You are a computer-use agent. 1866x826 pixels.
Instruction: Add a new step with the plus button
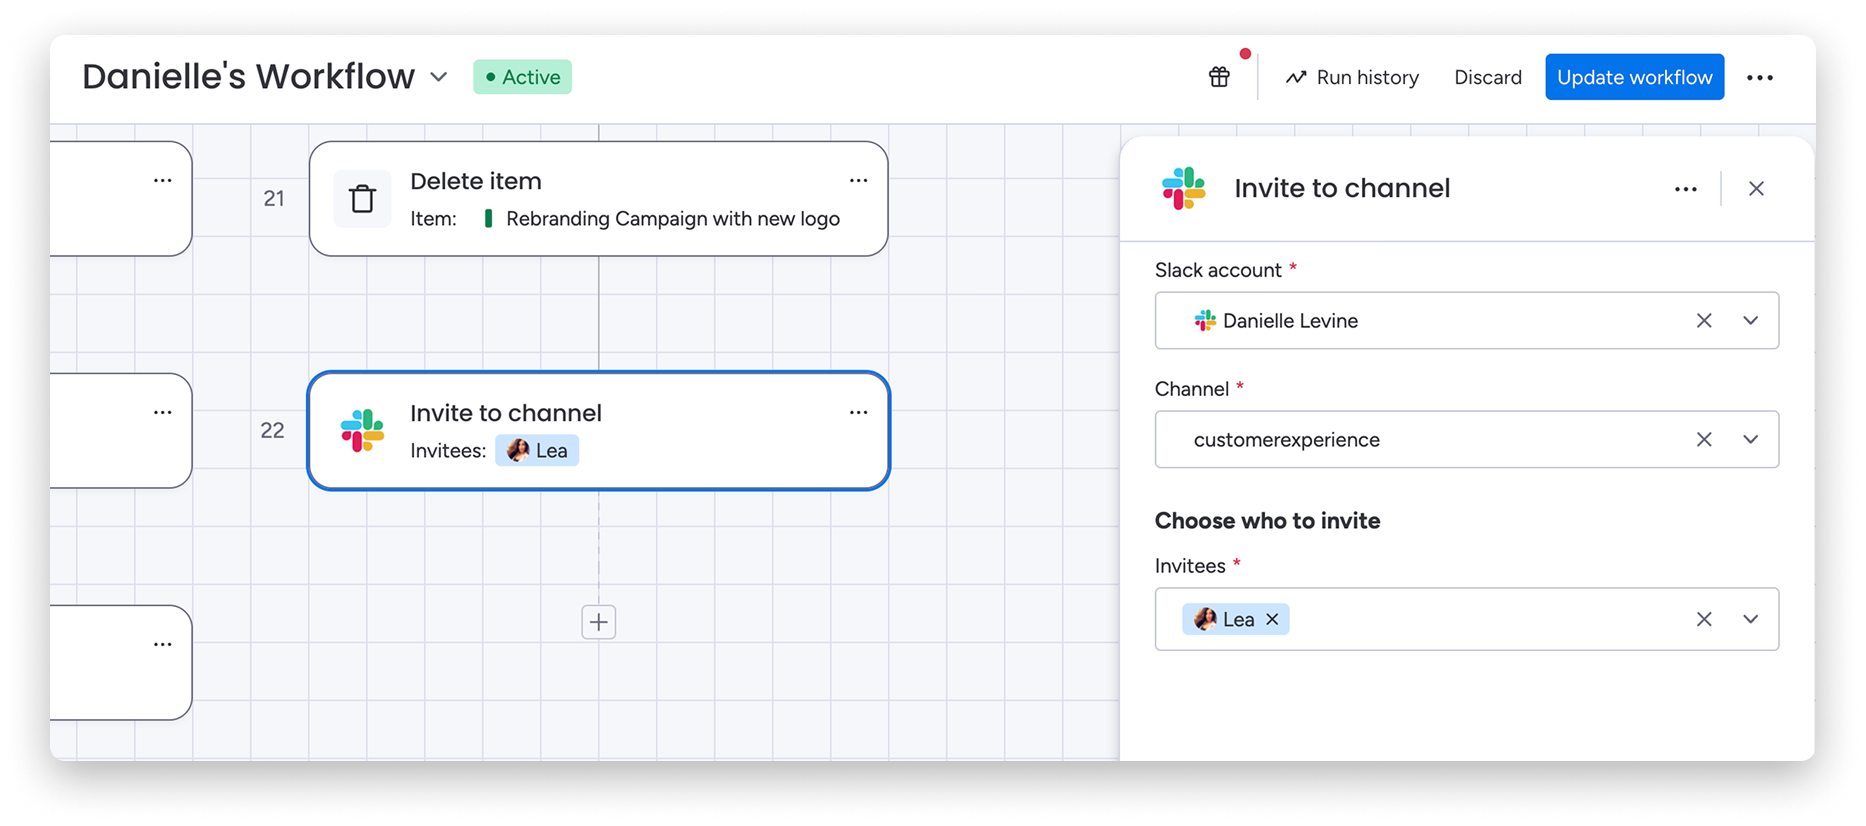pos(598,622)
